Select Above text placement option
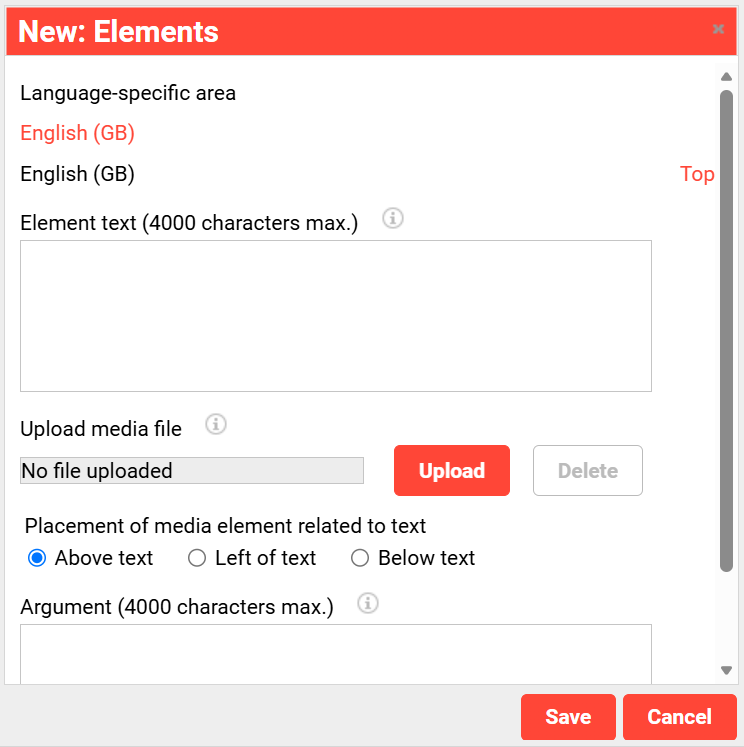 click(x=37, y=558)
